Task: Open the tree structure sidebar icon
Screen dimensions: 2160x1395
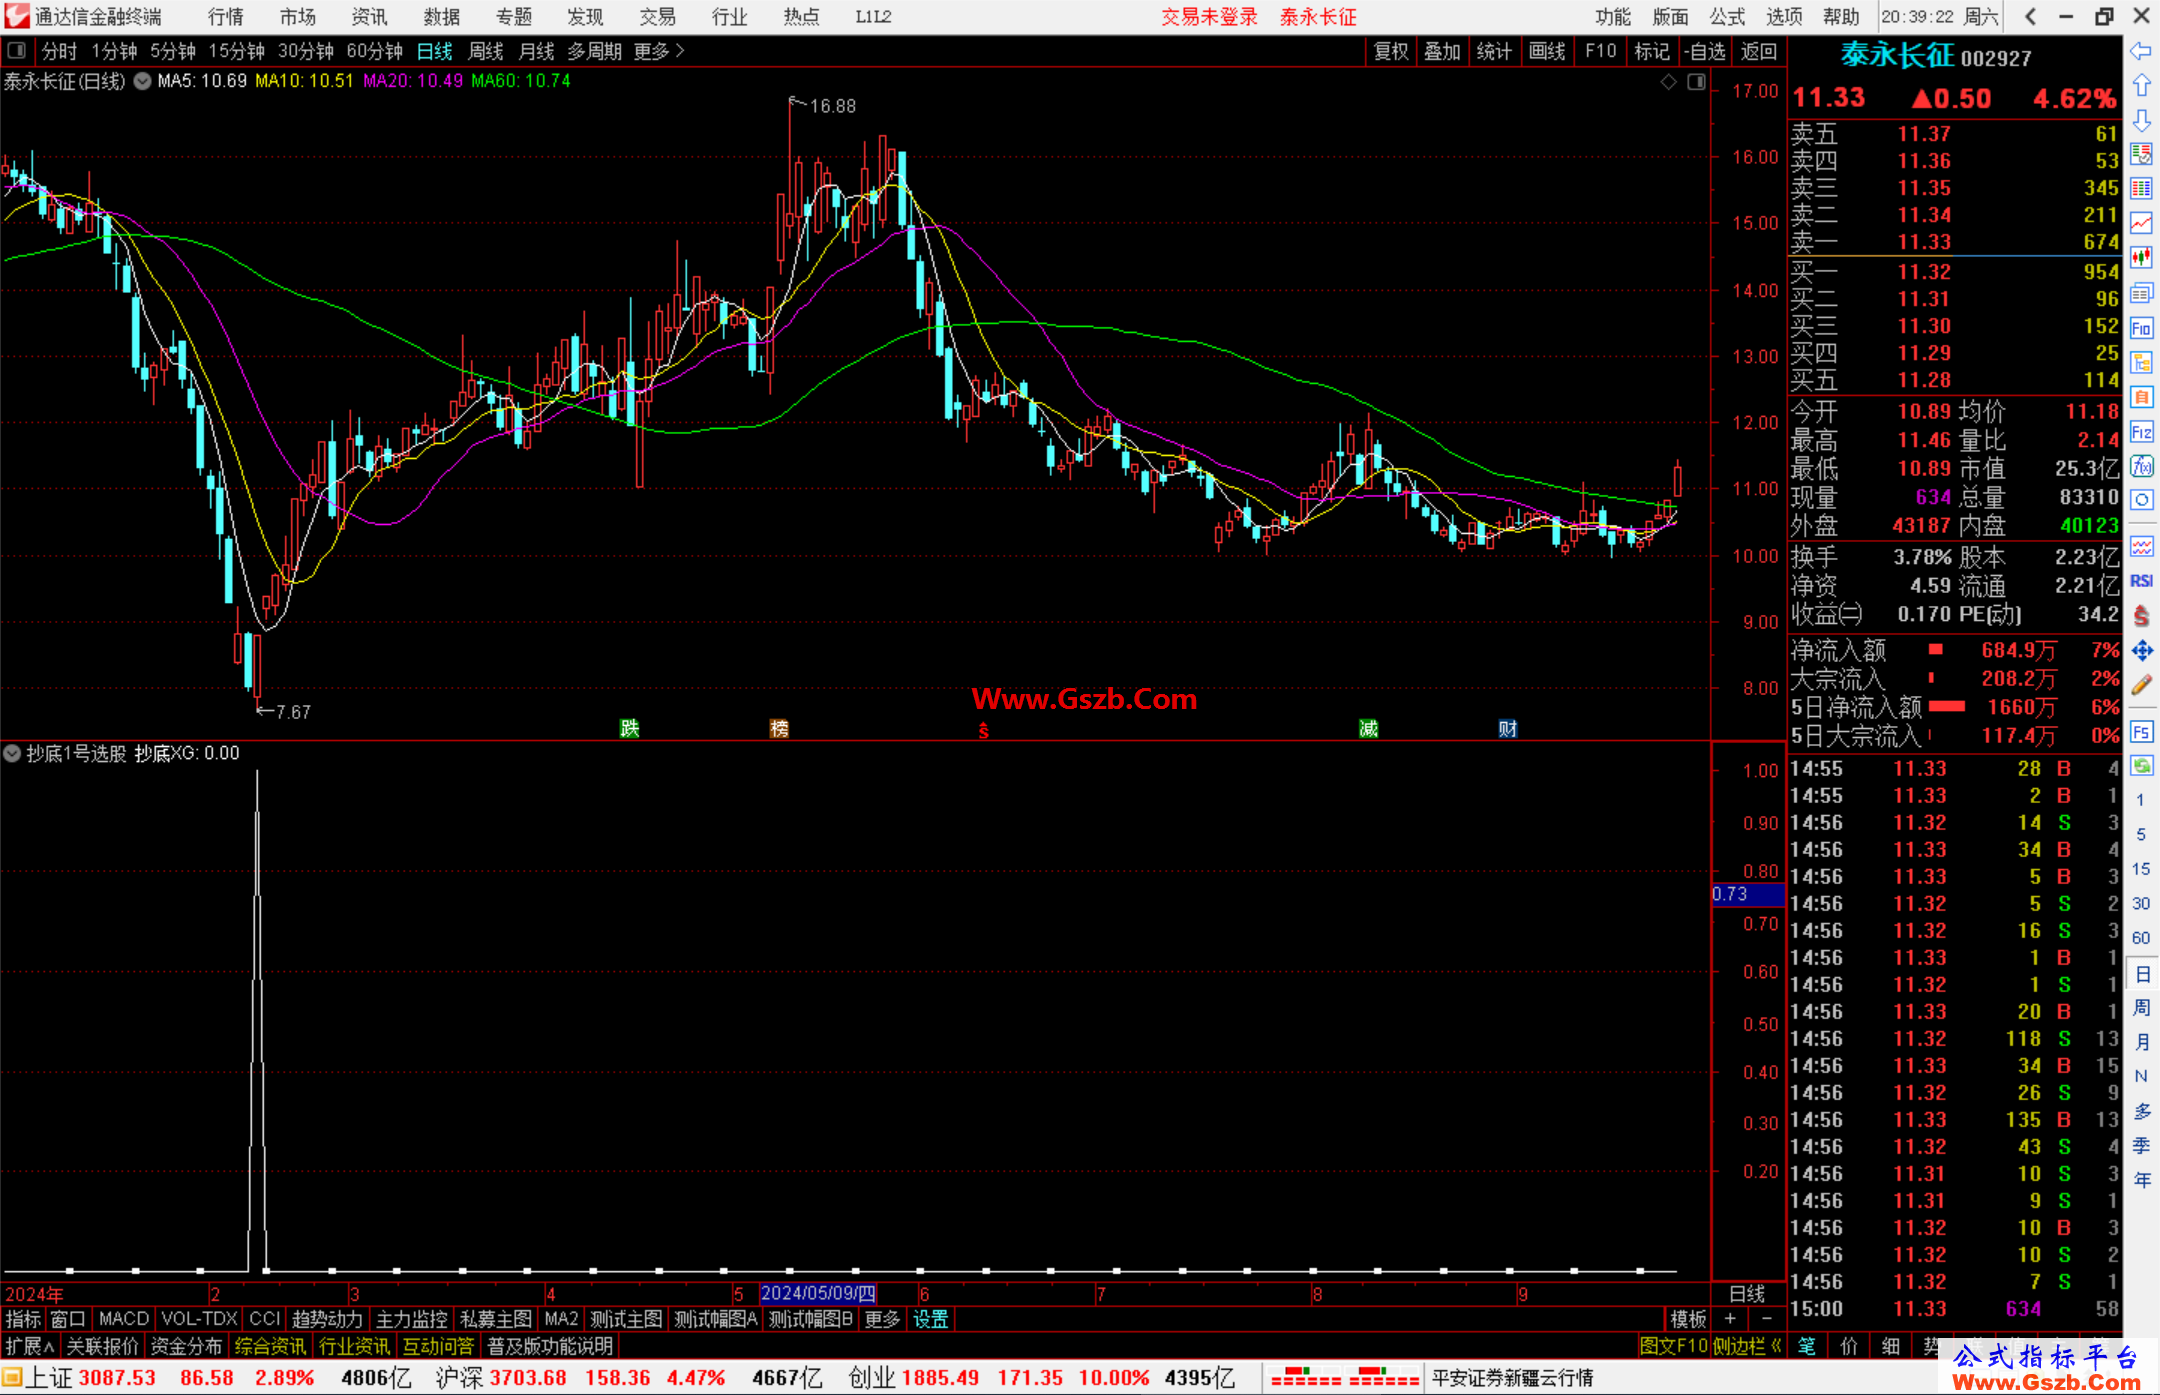Action: coord(2141,362)
